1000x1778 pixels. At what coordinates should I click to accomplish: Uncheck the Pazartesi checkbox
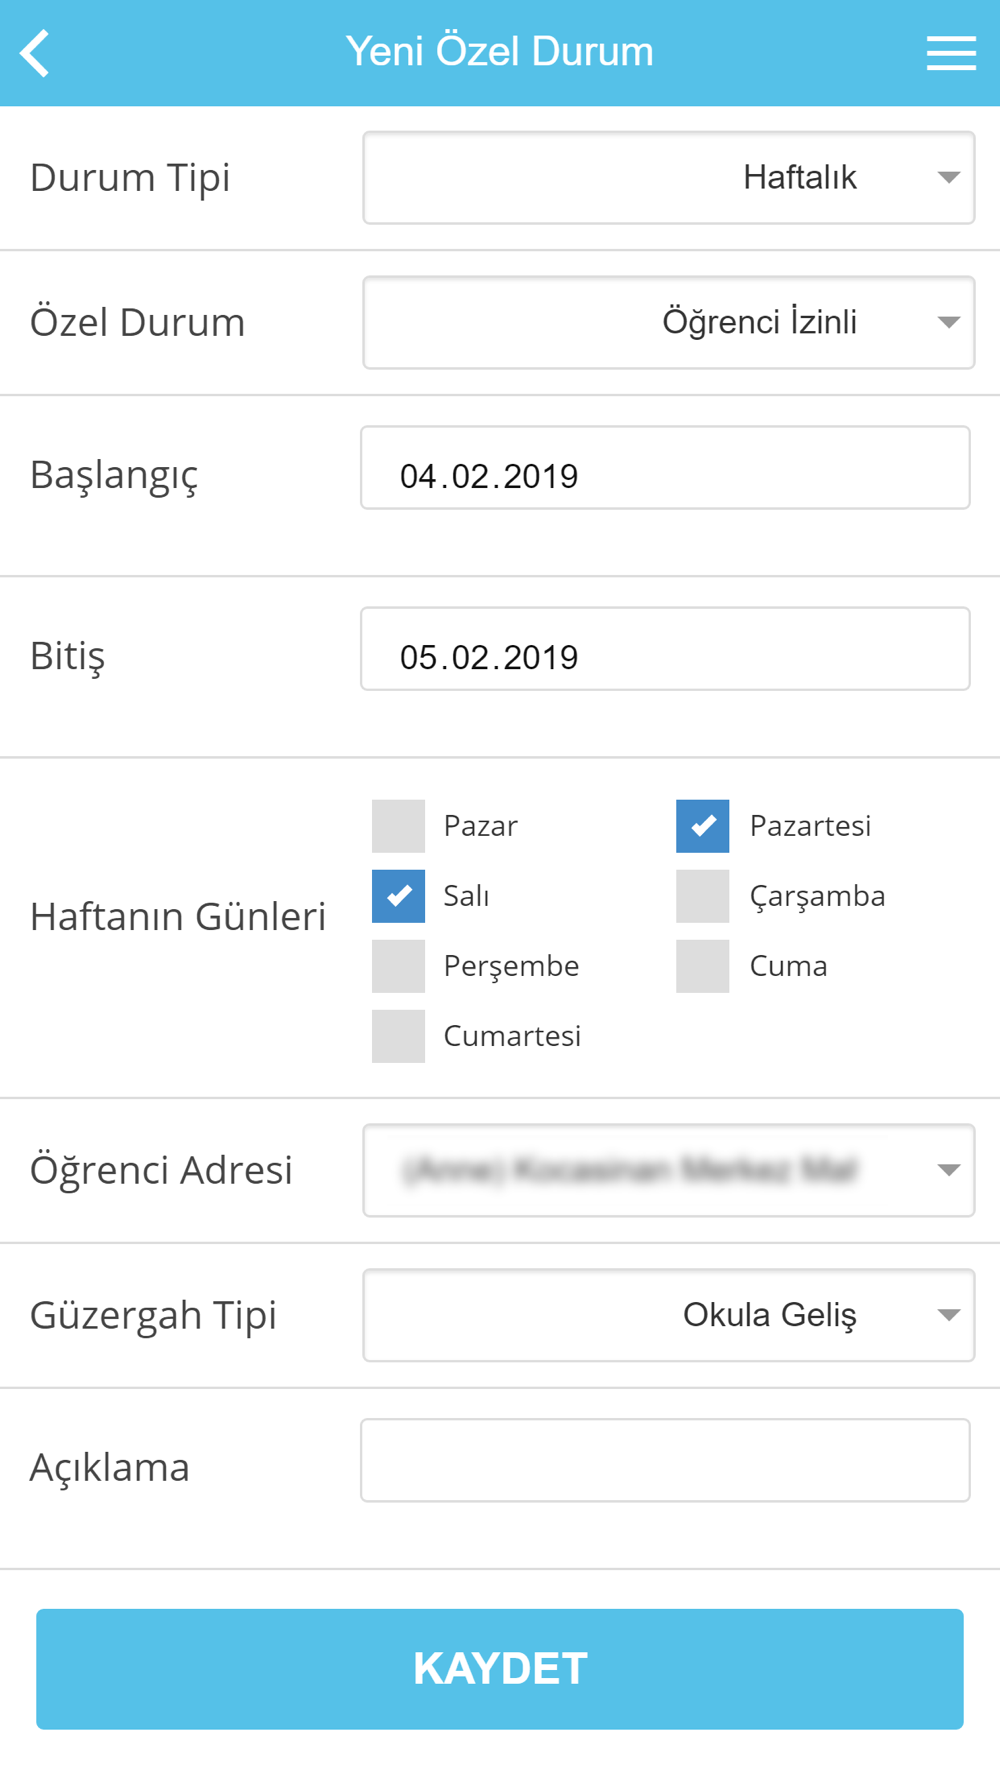[702, 826]
